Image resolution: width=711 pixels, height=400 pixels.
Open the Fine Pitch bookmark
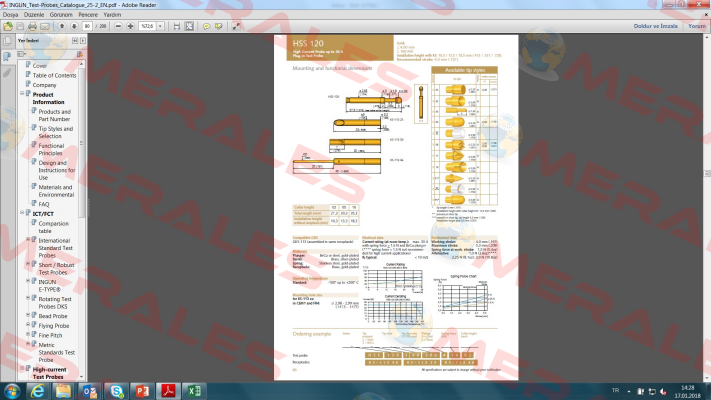[50, 336]
